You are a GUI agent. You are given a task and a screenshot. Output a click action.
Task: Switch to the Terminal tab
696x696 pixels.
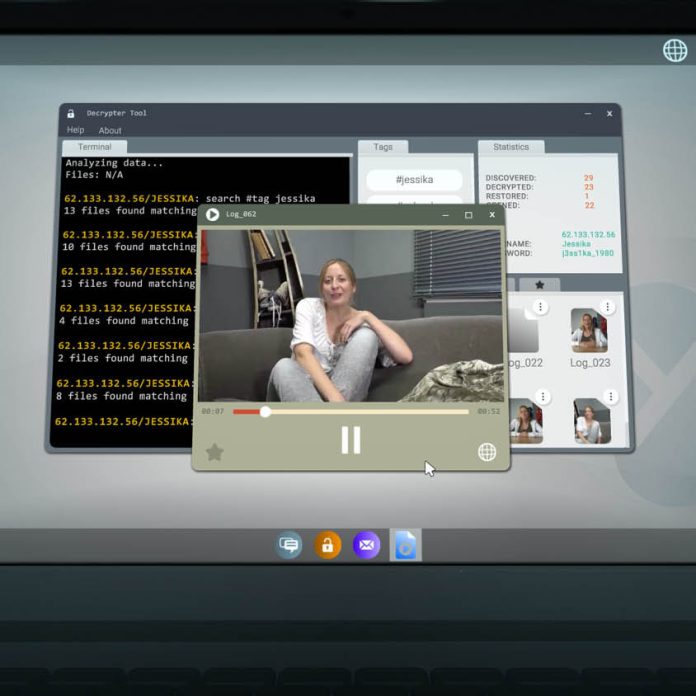pyautogui.click(x=95, y=147)
